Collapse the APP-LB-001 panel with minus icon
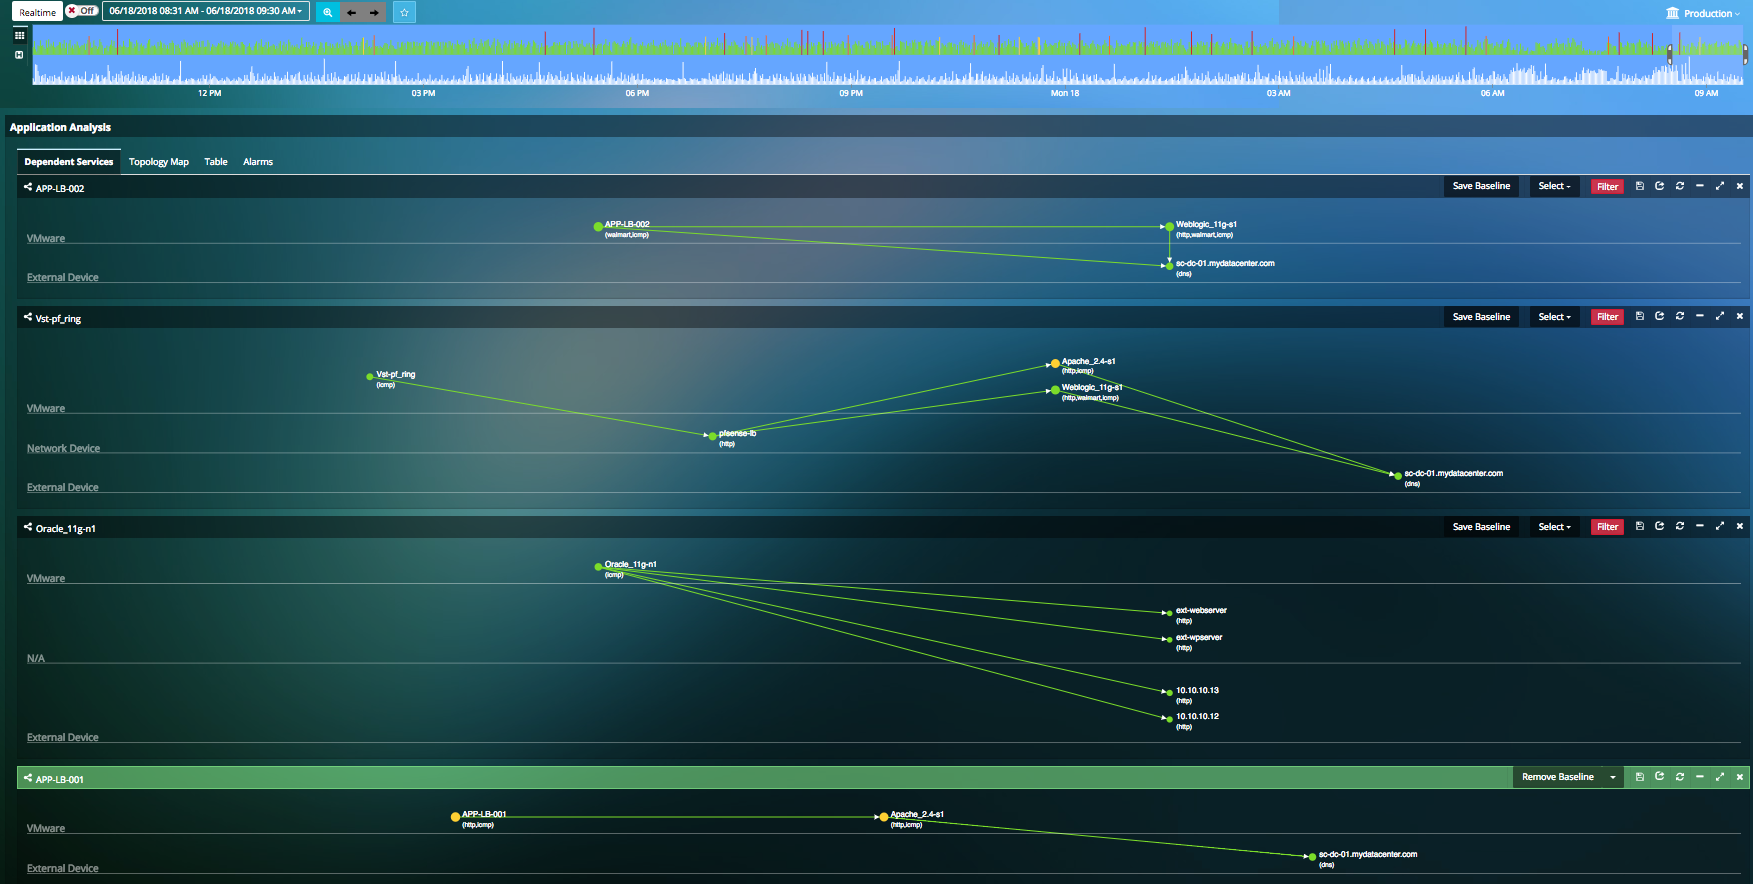This screenshot has height=884, width=1753. (1700, 777)
